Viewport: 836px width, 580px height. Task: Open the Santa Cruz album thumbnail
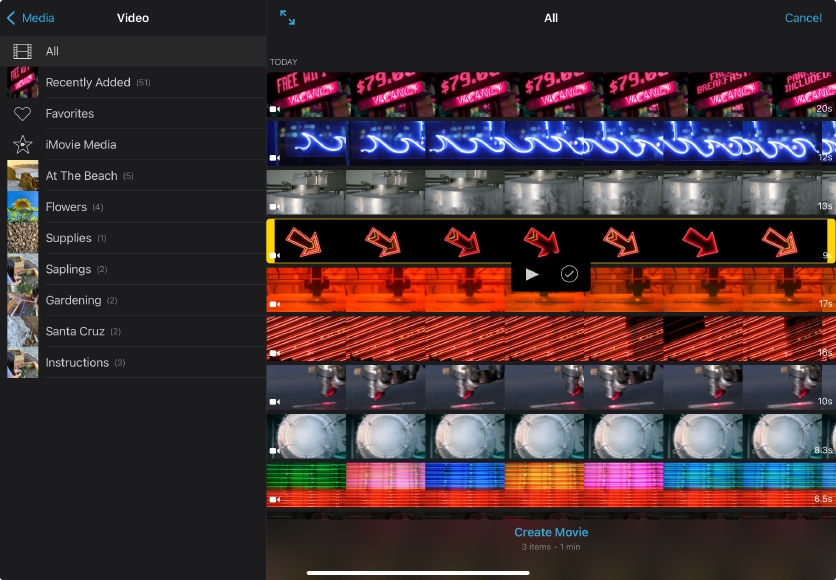pos(22,331)
